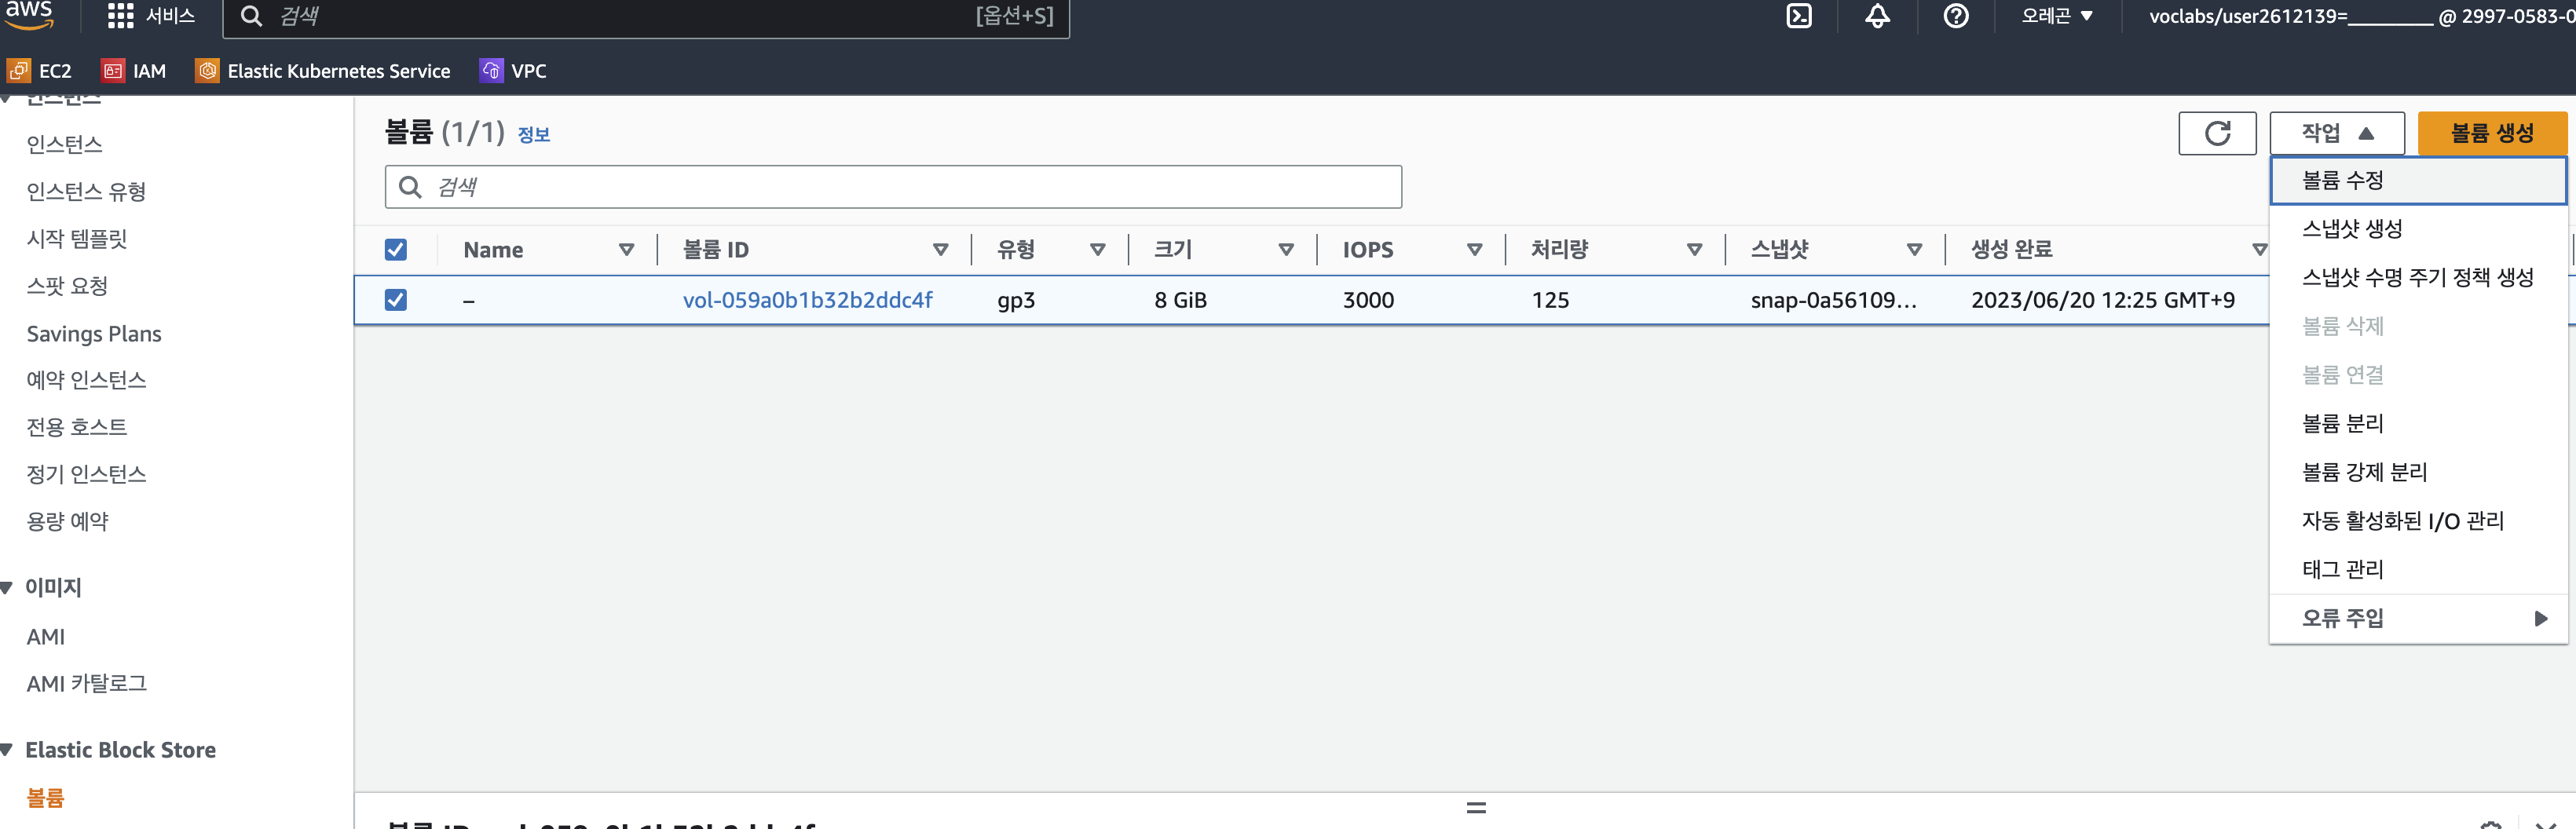
Task: Go to 인스턴스 유형 in sidebar
Action: coord(86,192)
